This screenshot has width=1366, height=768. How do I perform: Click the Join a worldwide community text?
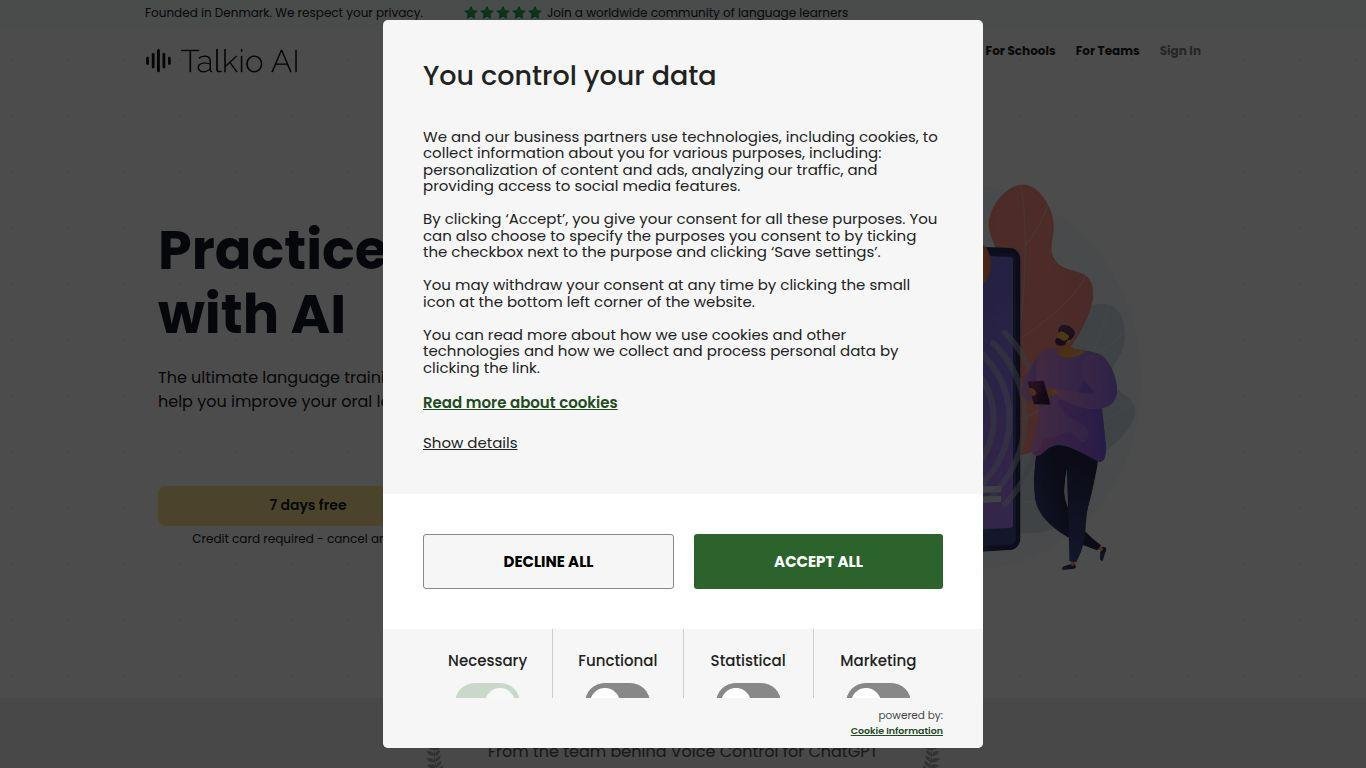click(x=697, y=13)
